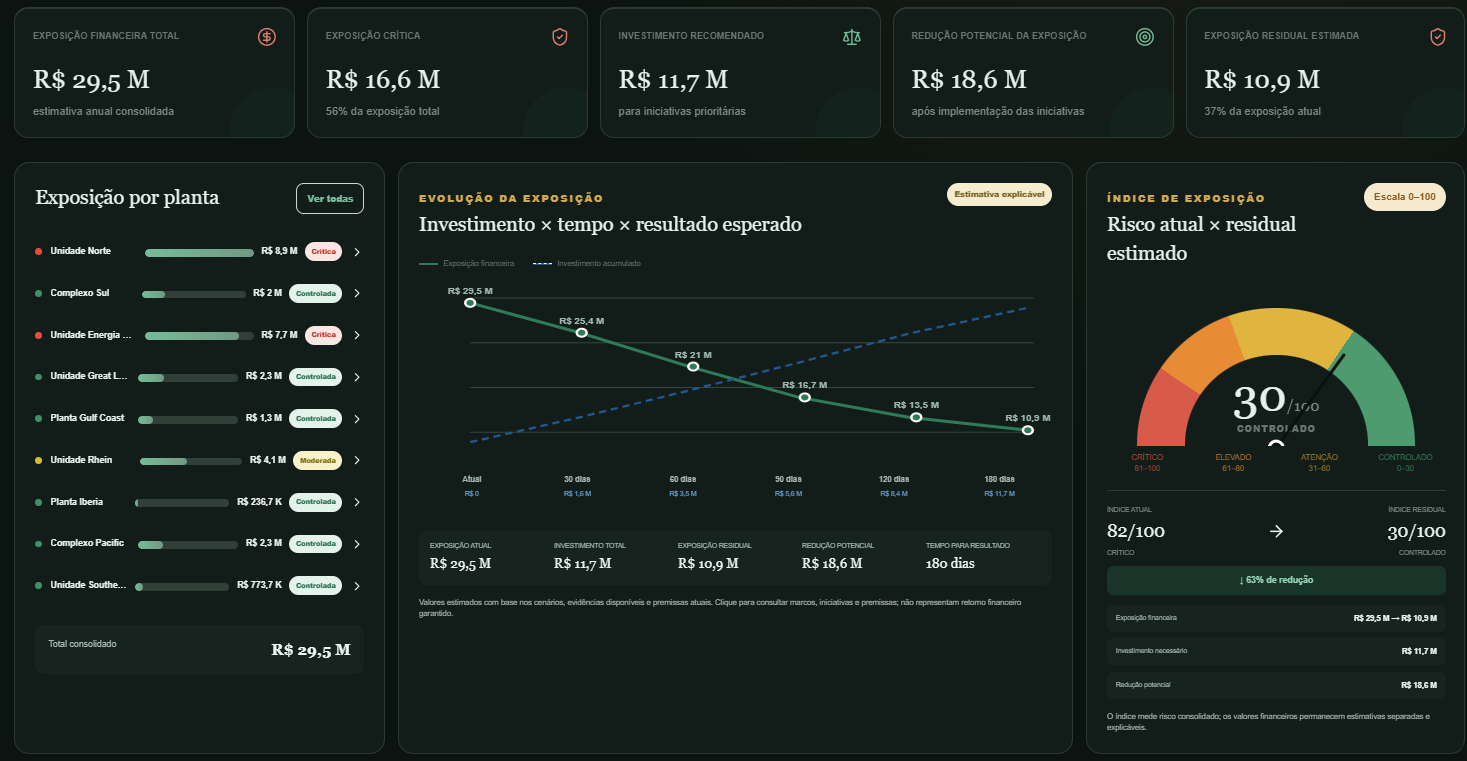
Task: Expand the Complexo Sul row chevron
Action: pos(357,293)
